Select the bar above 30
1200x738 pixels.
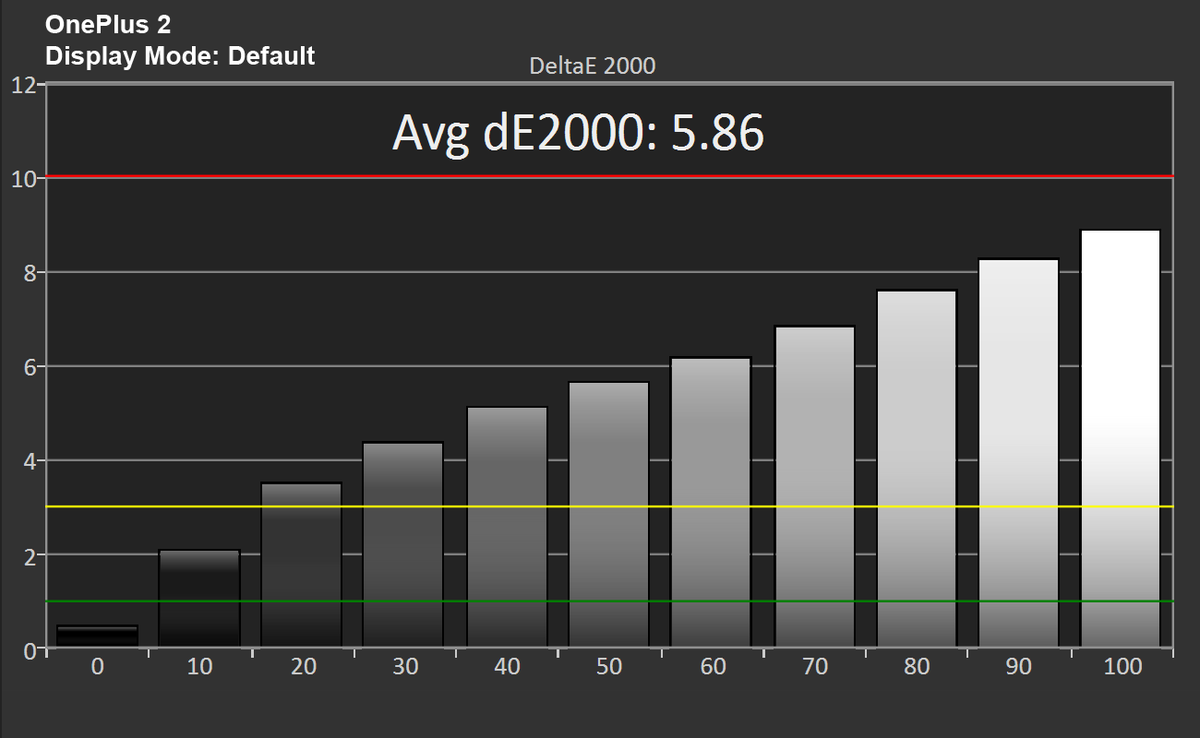[x=404, y=545]
